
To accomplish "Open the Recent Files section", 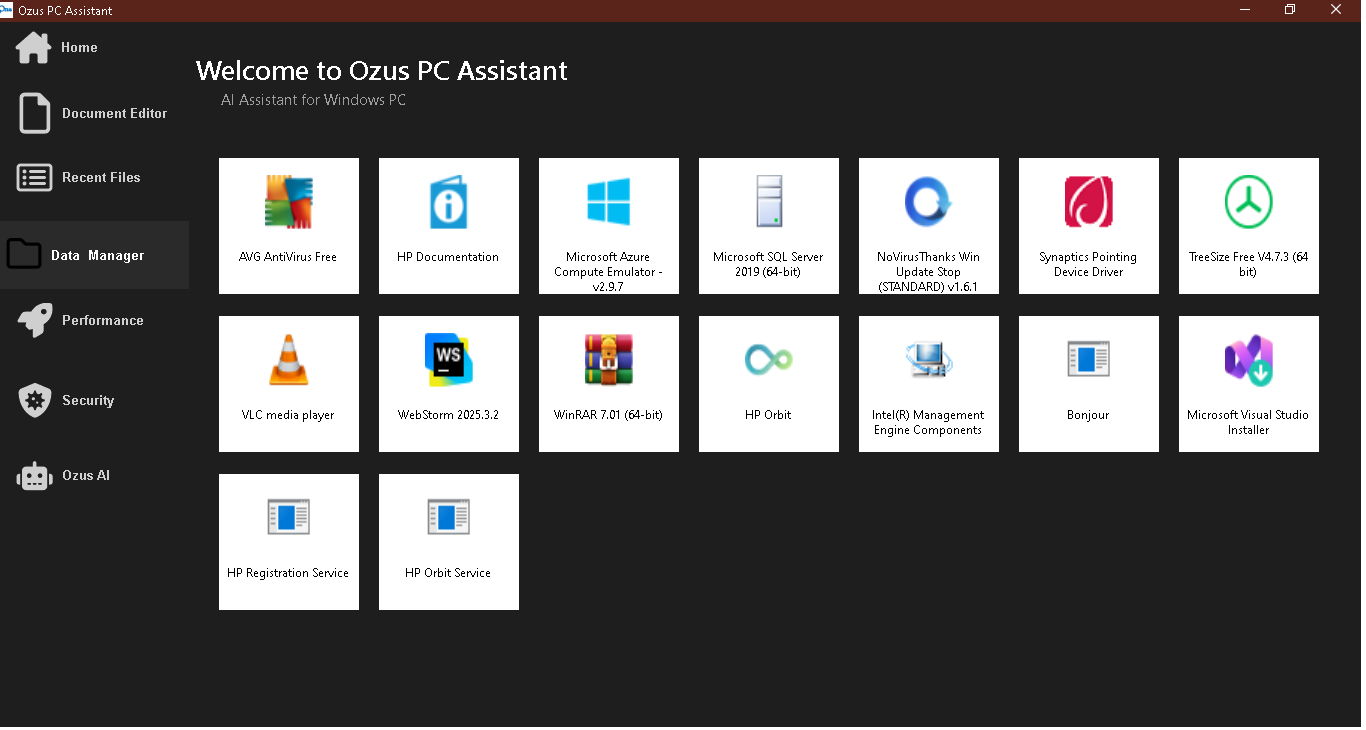I will [95, 177].
